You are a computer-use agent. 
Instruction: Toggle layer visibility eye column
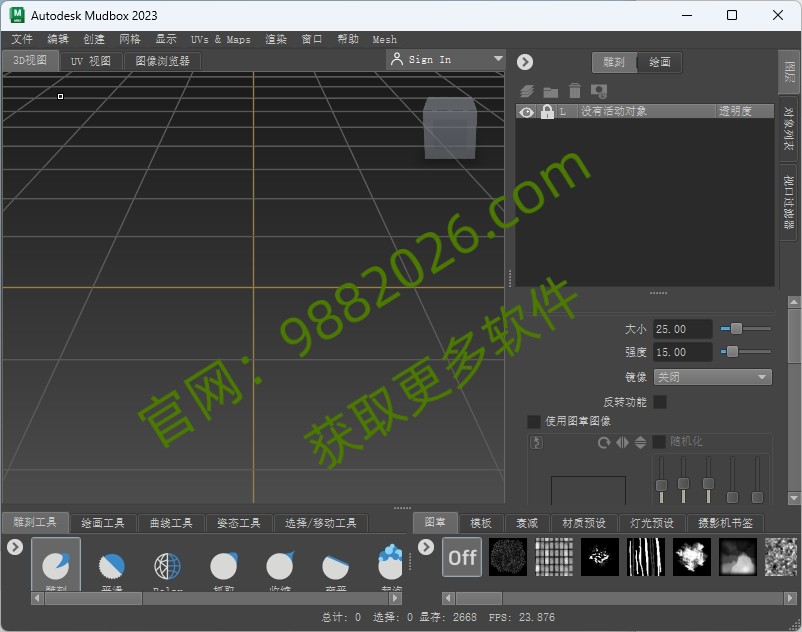[x=526, y=111]
